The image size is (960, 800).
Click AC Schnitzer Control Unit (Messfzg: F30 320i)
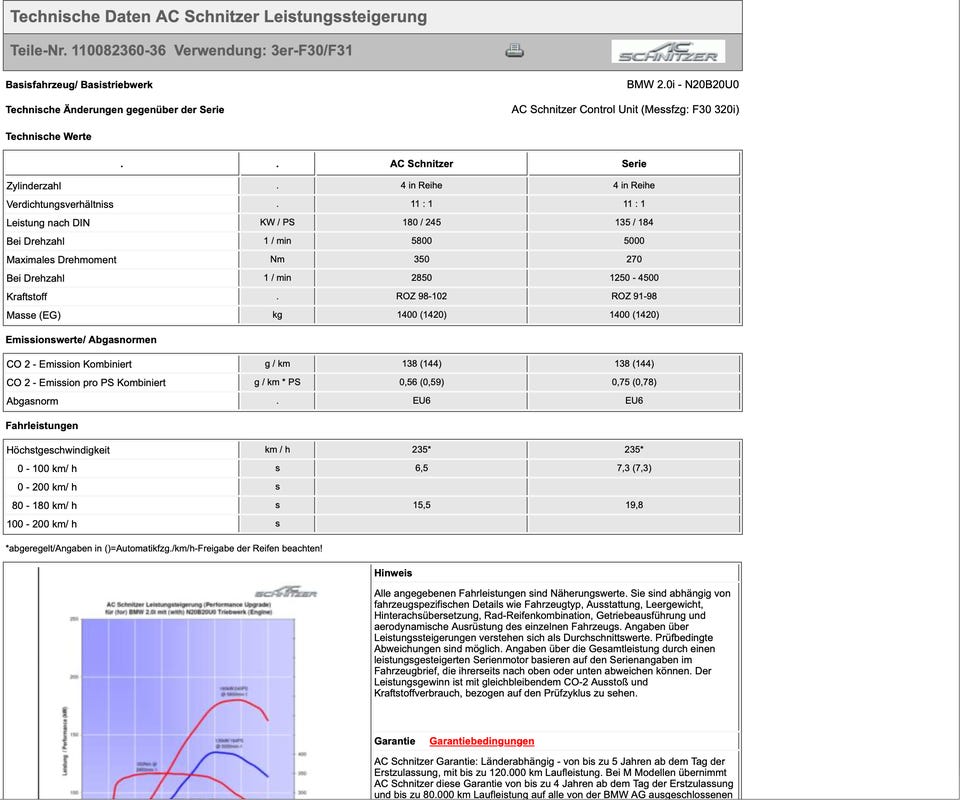[x=625, y=110]
